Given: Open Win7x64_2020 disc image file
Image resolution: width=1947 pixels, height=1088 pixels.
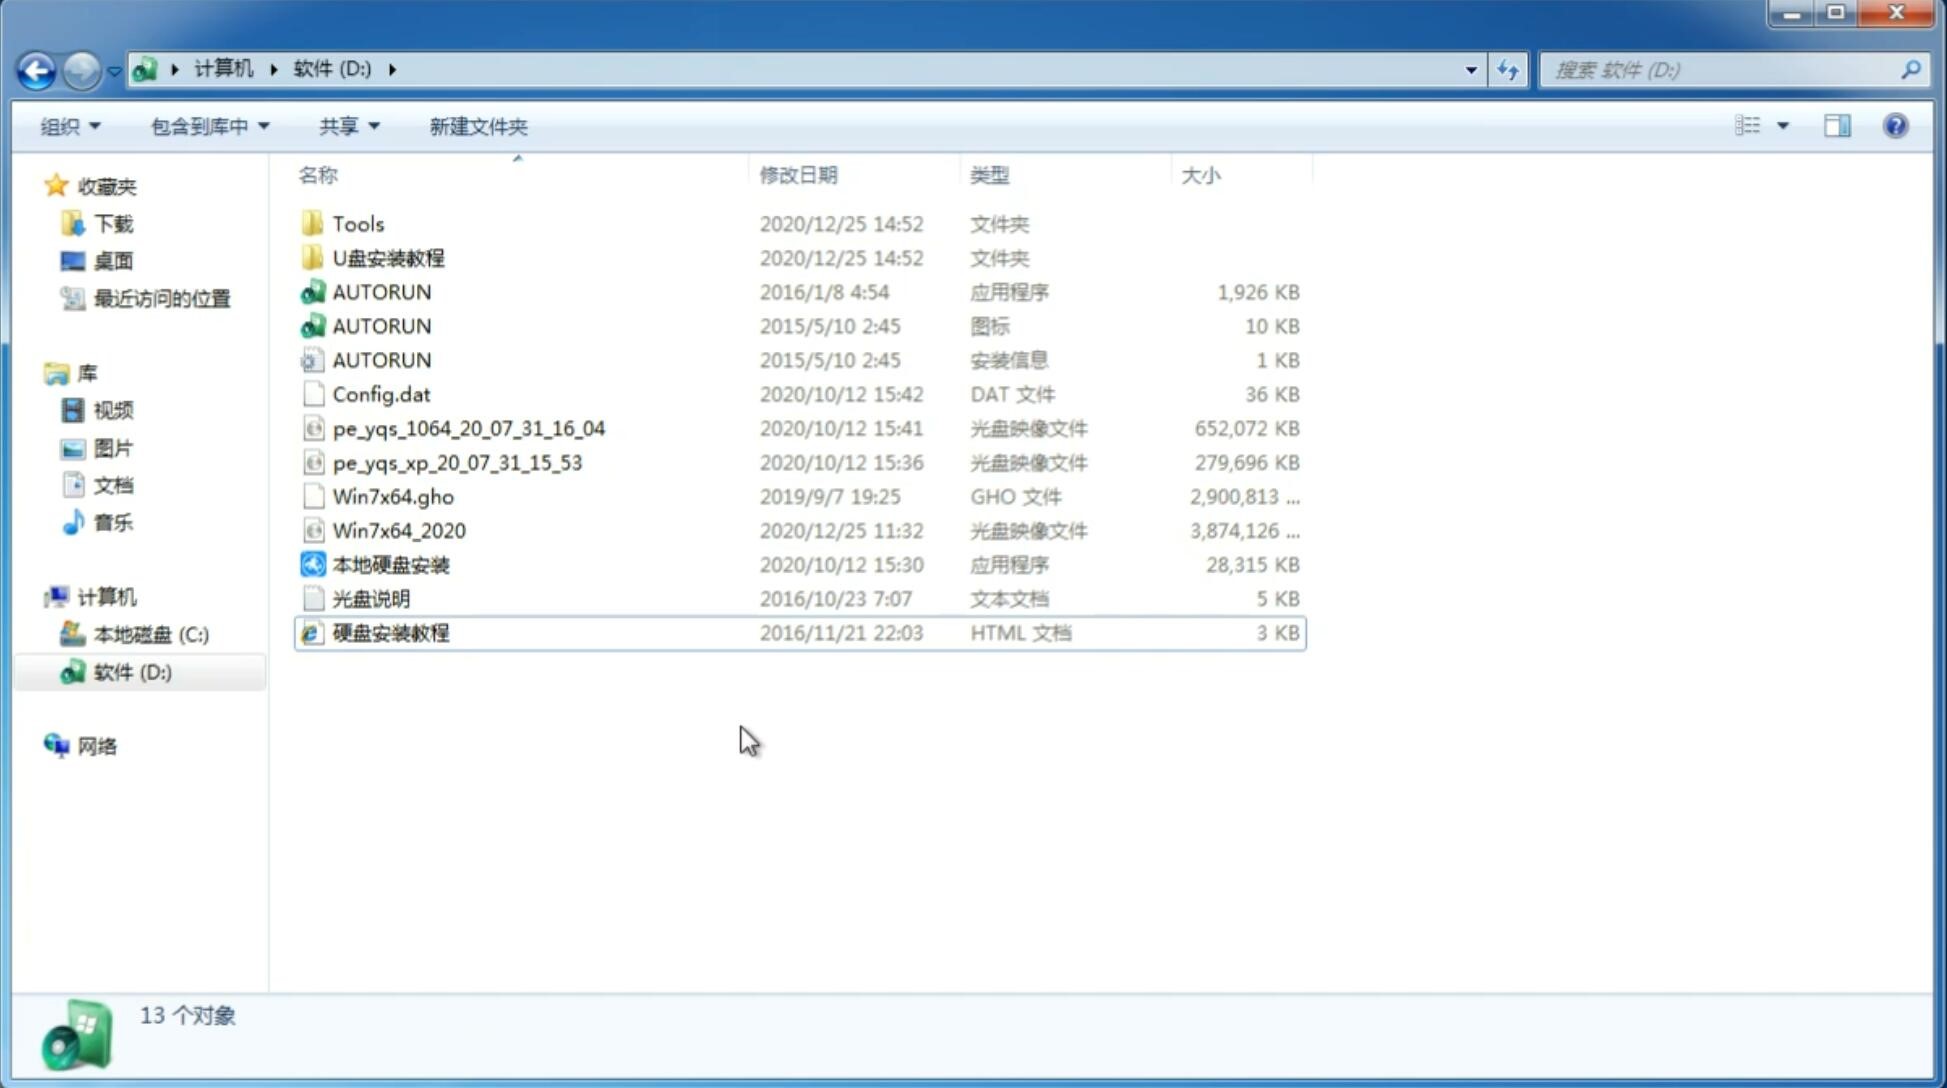Looking at the screenshot, I should (400, 531).
